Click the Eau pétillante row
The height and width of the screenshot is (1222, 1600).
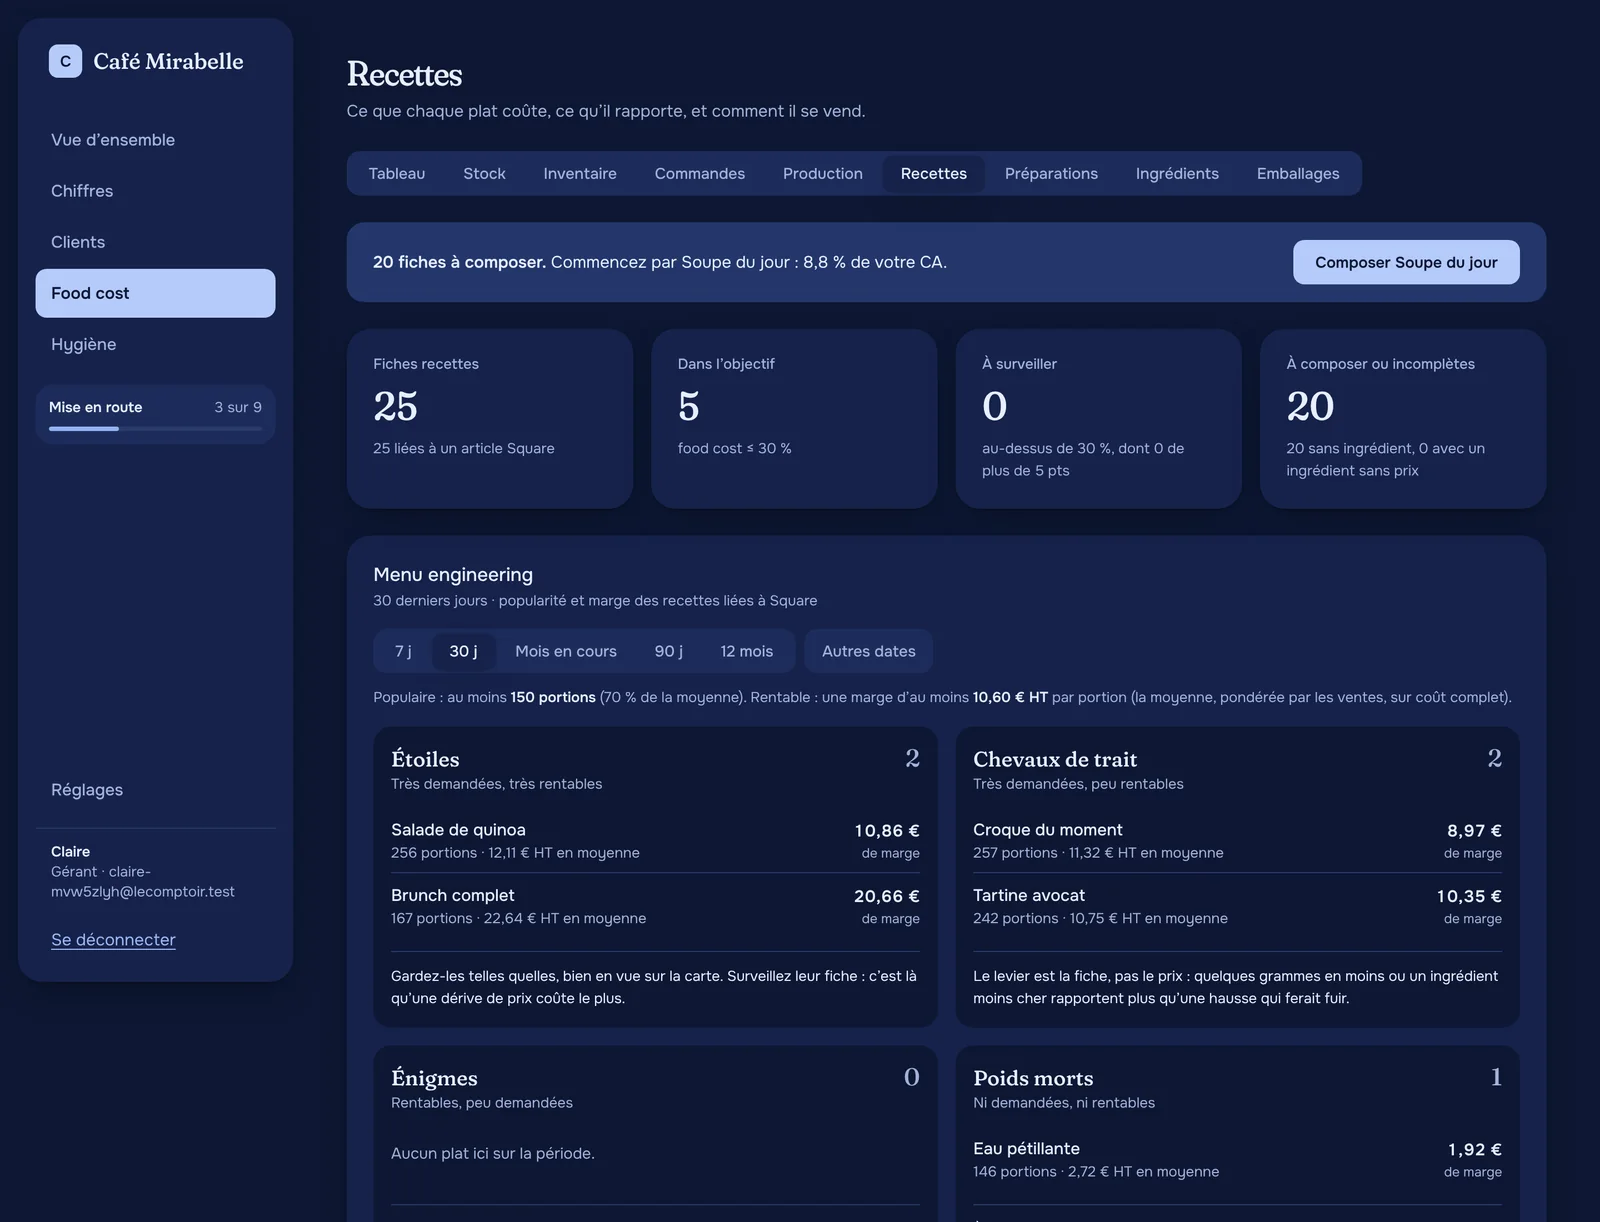[1237, 1160]
